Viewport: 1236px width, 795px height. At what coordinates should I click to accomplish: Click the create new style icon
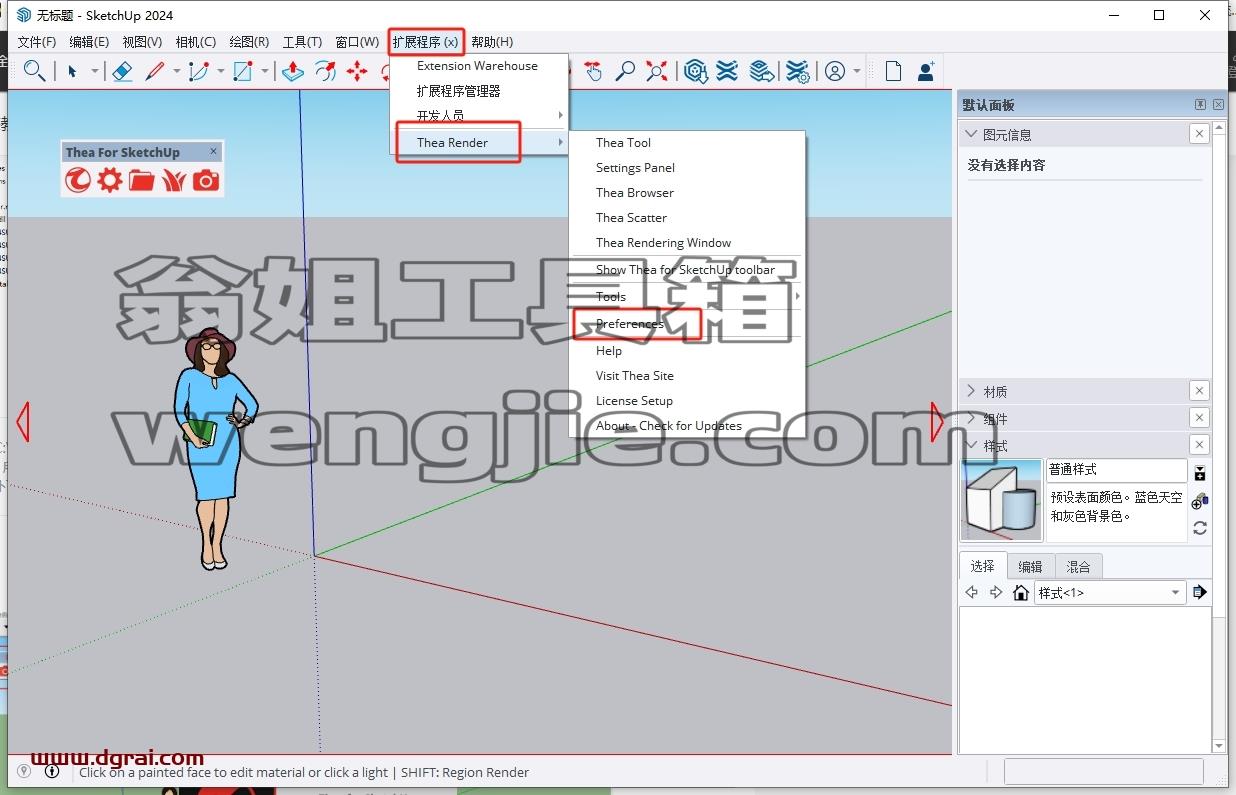pos(1200,501)
